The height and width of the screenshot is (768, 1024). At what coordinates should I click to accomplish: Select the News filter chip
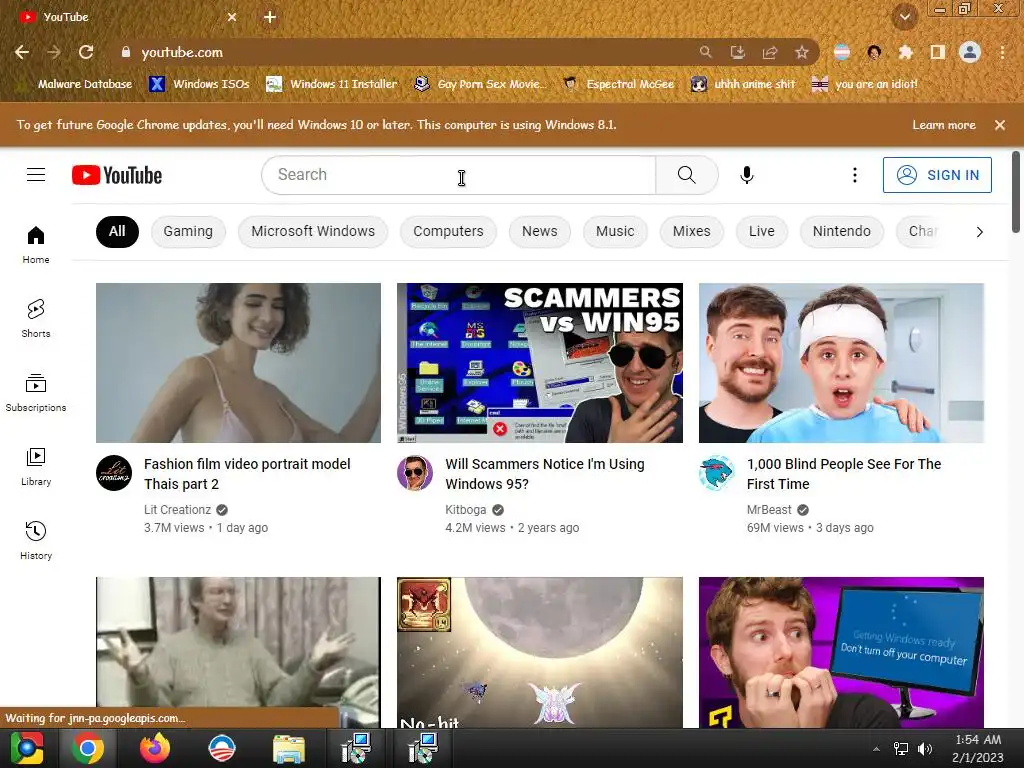[539, 232]
